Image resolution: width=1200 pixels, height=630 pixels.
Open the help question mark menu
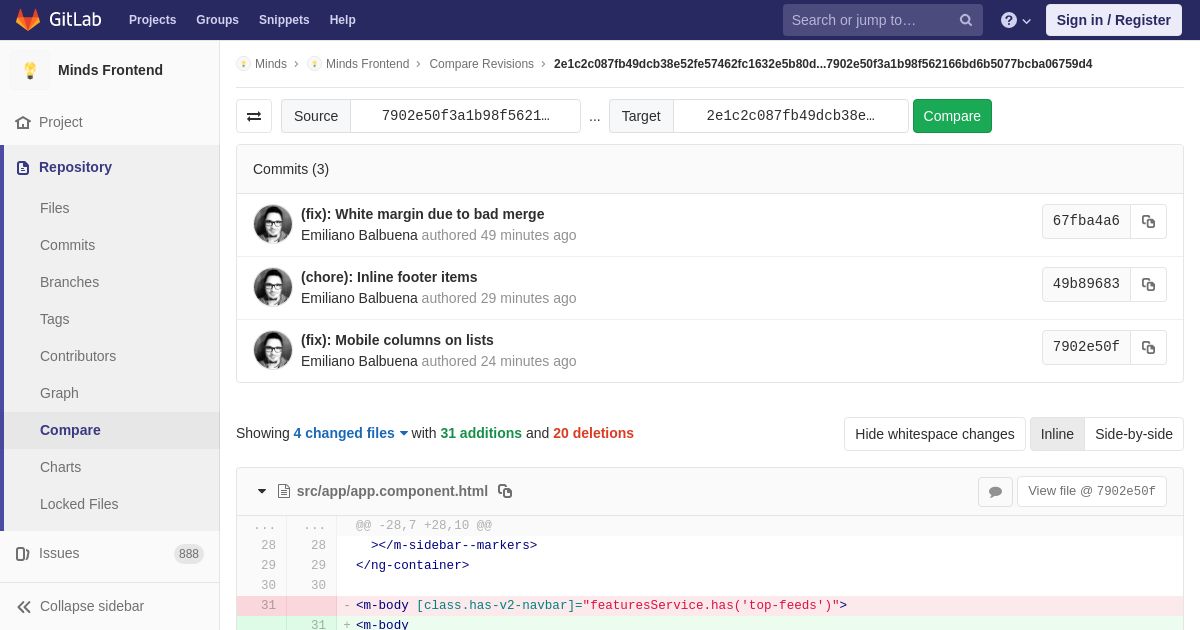(1016, 20)
